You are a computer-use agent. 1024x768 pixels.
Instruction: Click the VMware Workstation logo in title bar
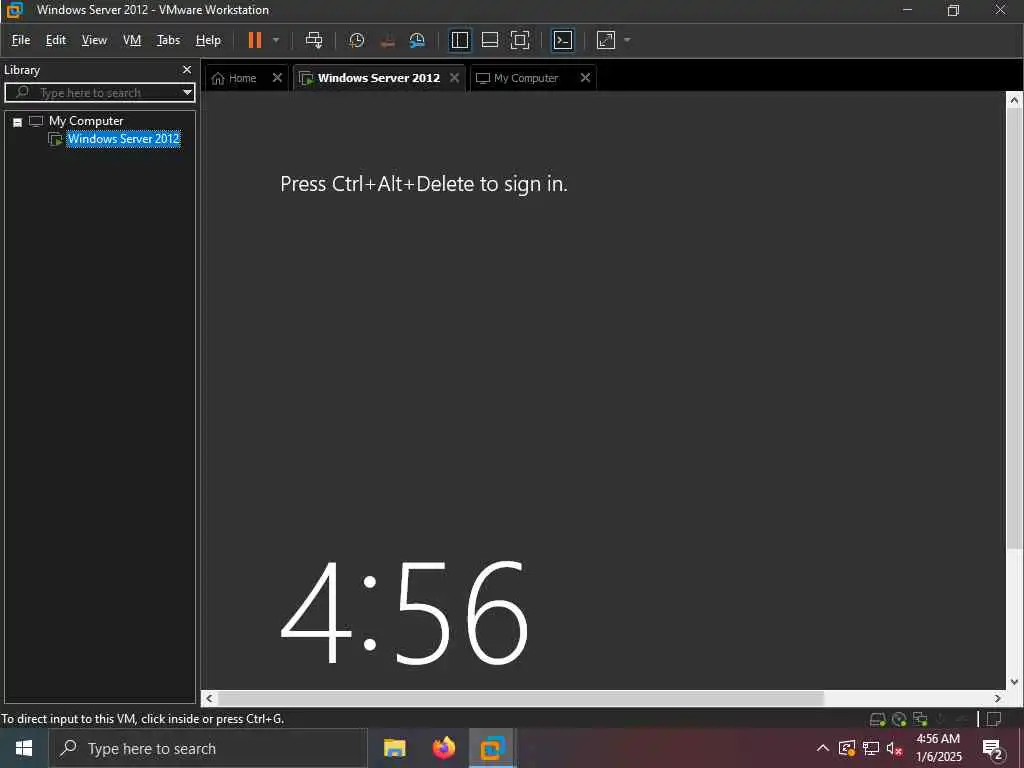pyautogui.click(x=14, y=10)
